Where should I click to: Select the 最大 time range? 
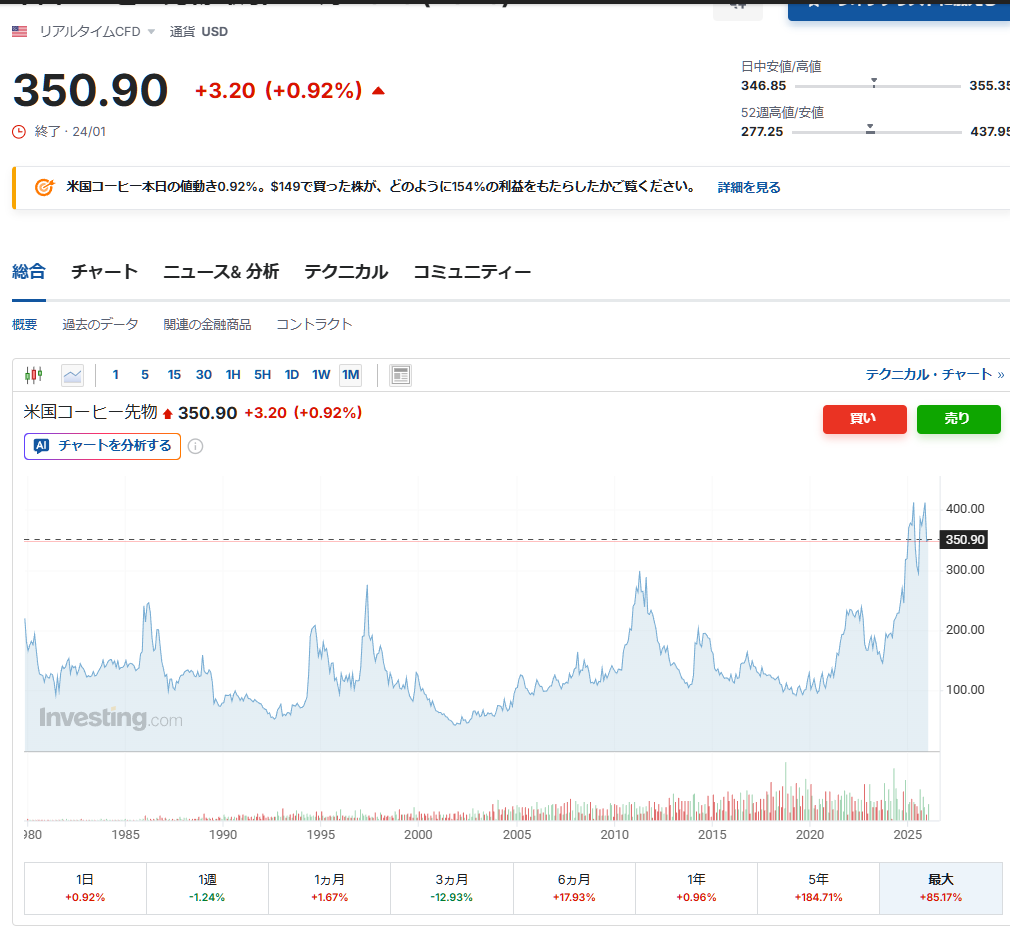point(940,887)
